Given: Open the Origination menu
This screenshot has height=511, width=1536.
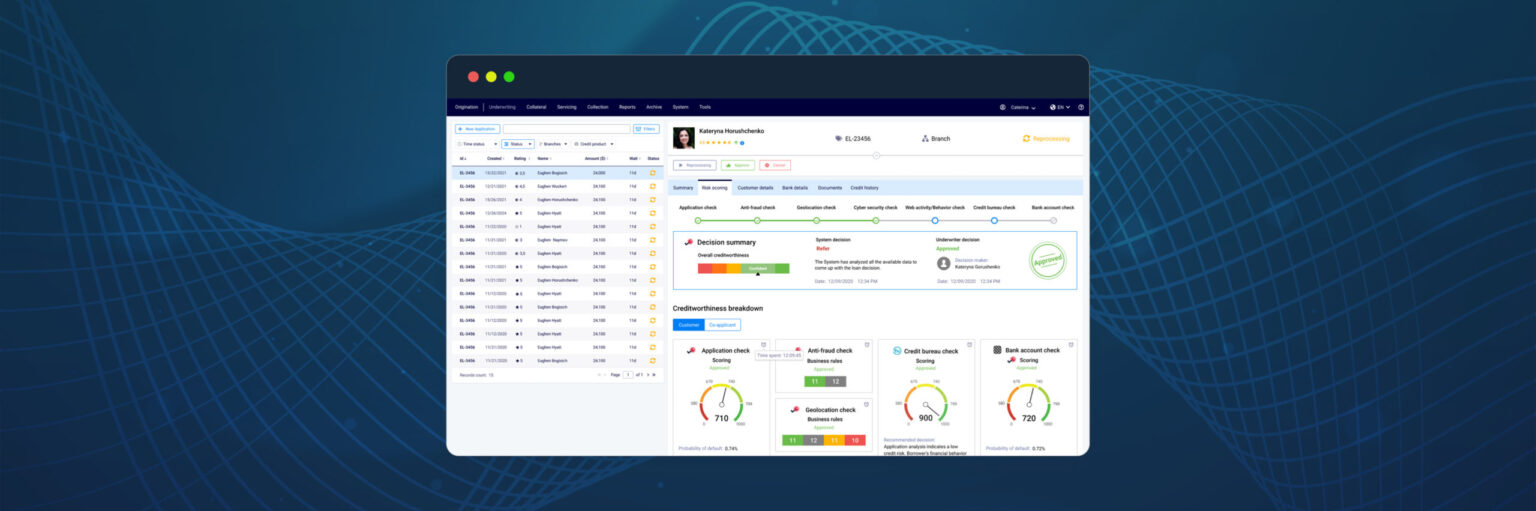Looking at the screenshot, I should (467, 107).
